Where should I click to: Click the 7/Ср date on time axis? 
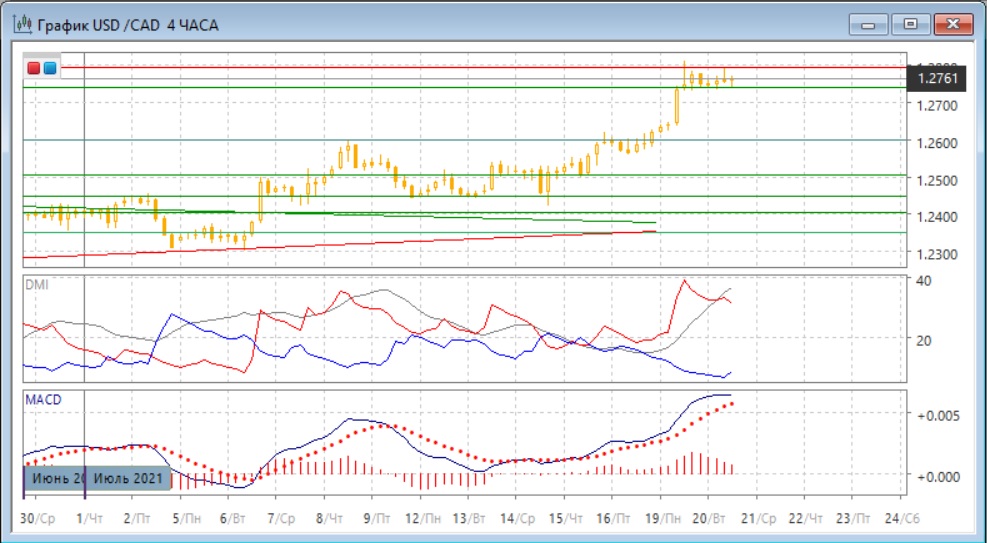pos(281,518)
